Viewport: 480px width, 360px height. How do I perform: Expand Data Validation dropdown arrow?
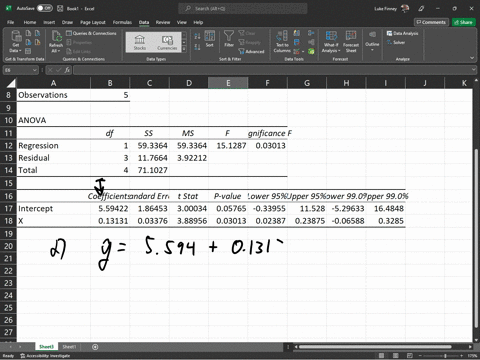coord(303,52)
